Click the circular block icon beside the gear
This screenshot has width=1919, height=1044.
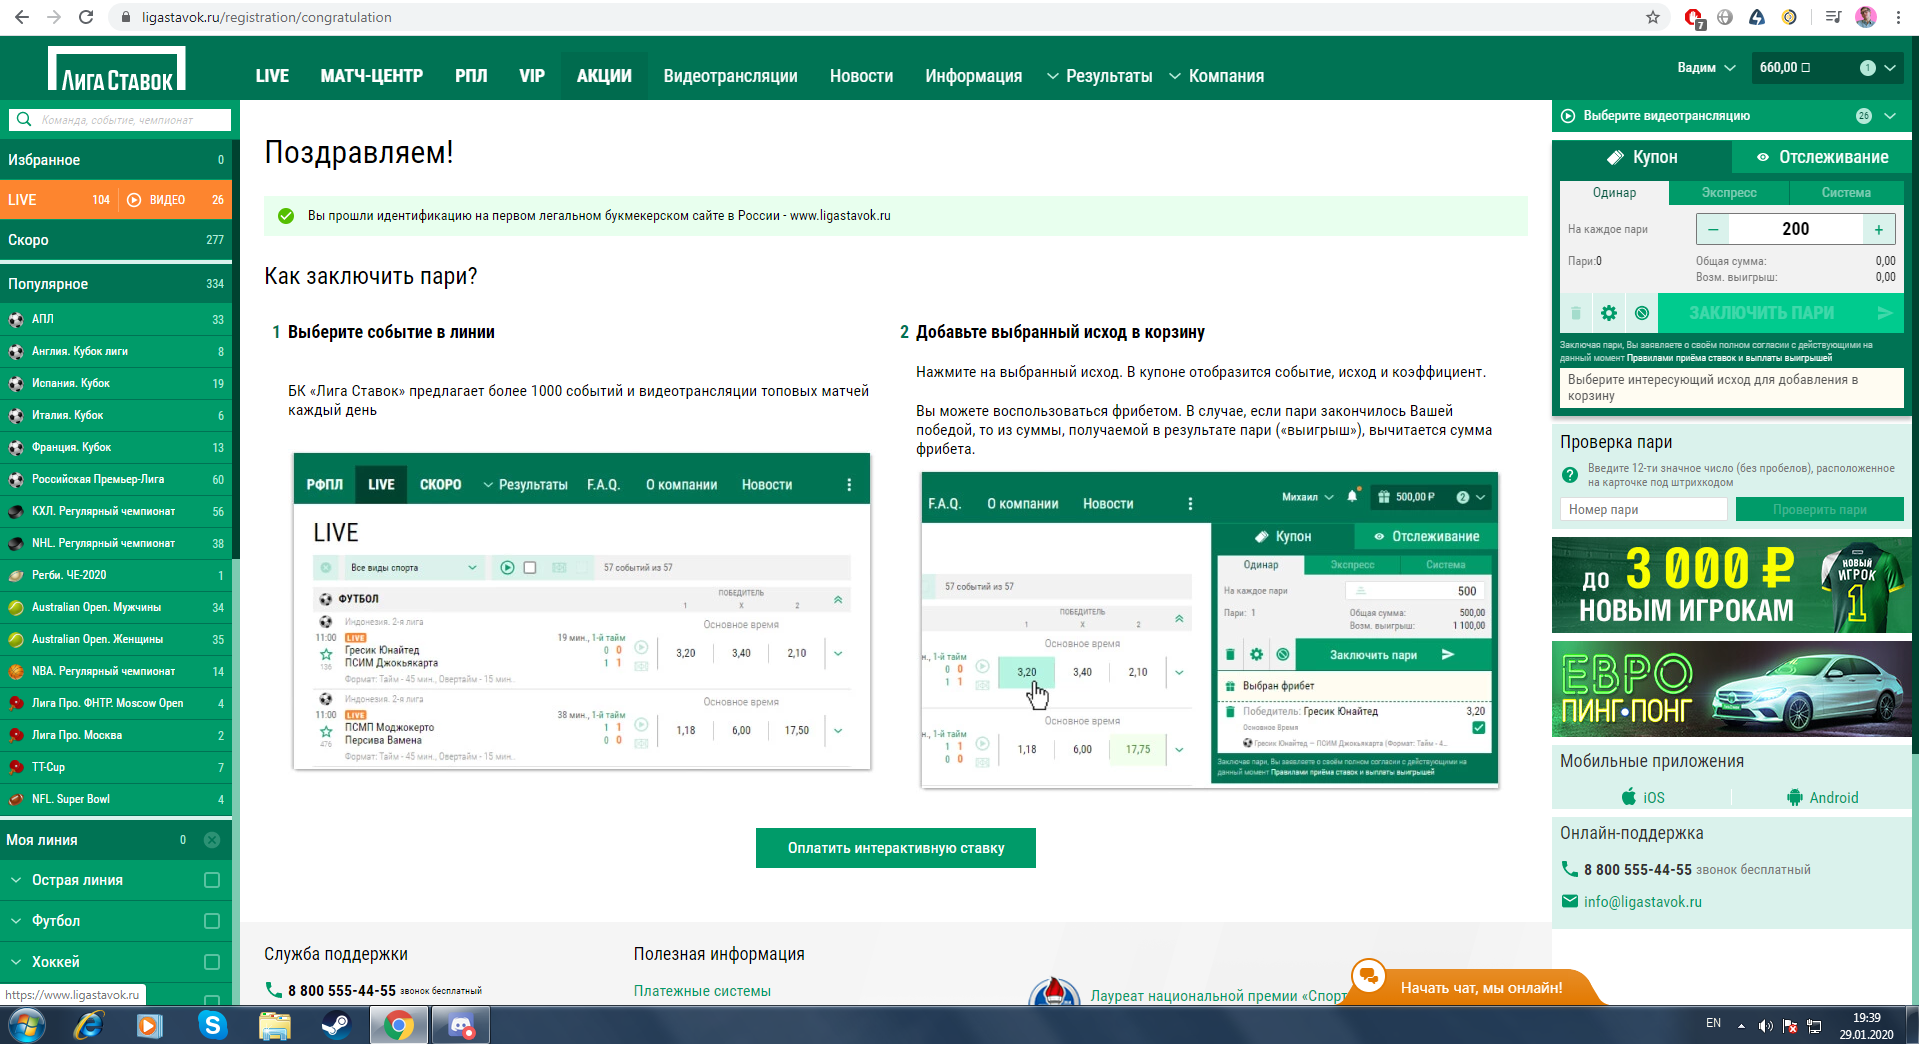point(1641,313)
